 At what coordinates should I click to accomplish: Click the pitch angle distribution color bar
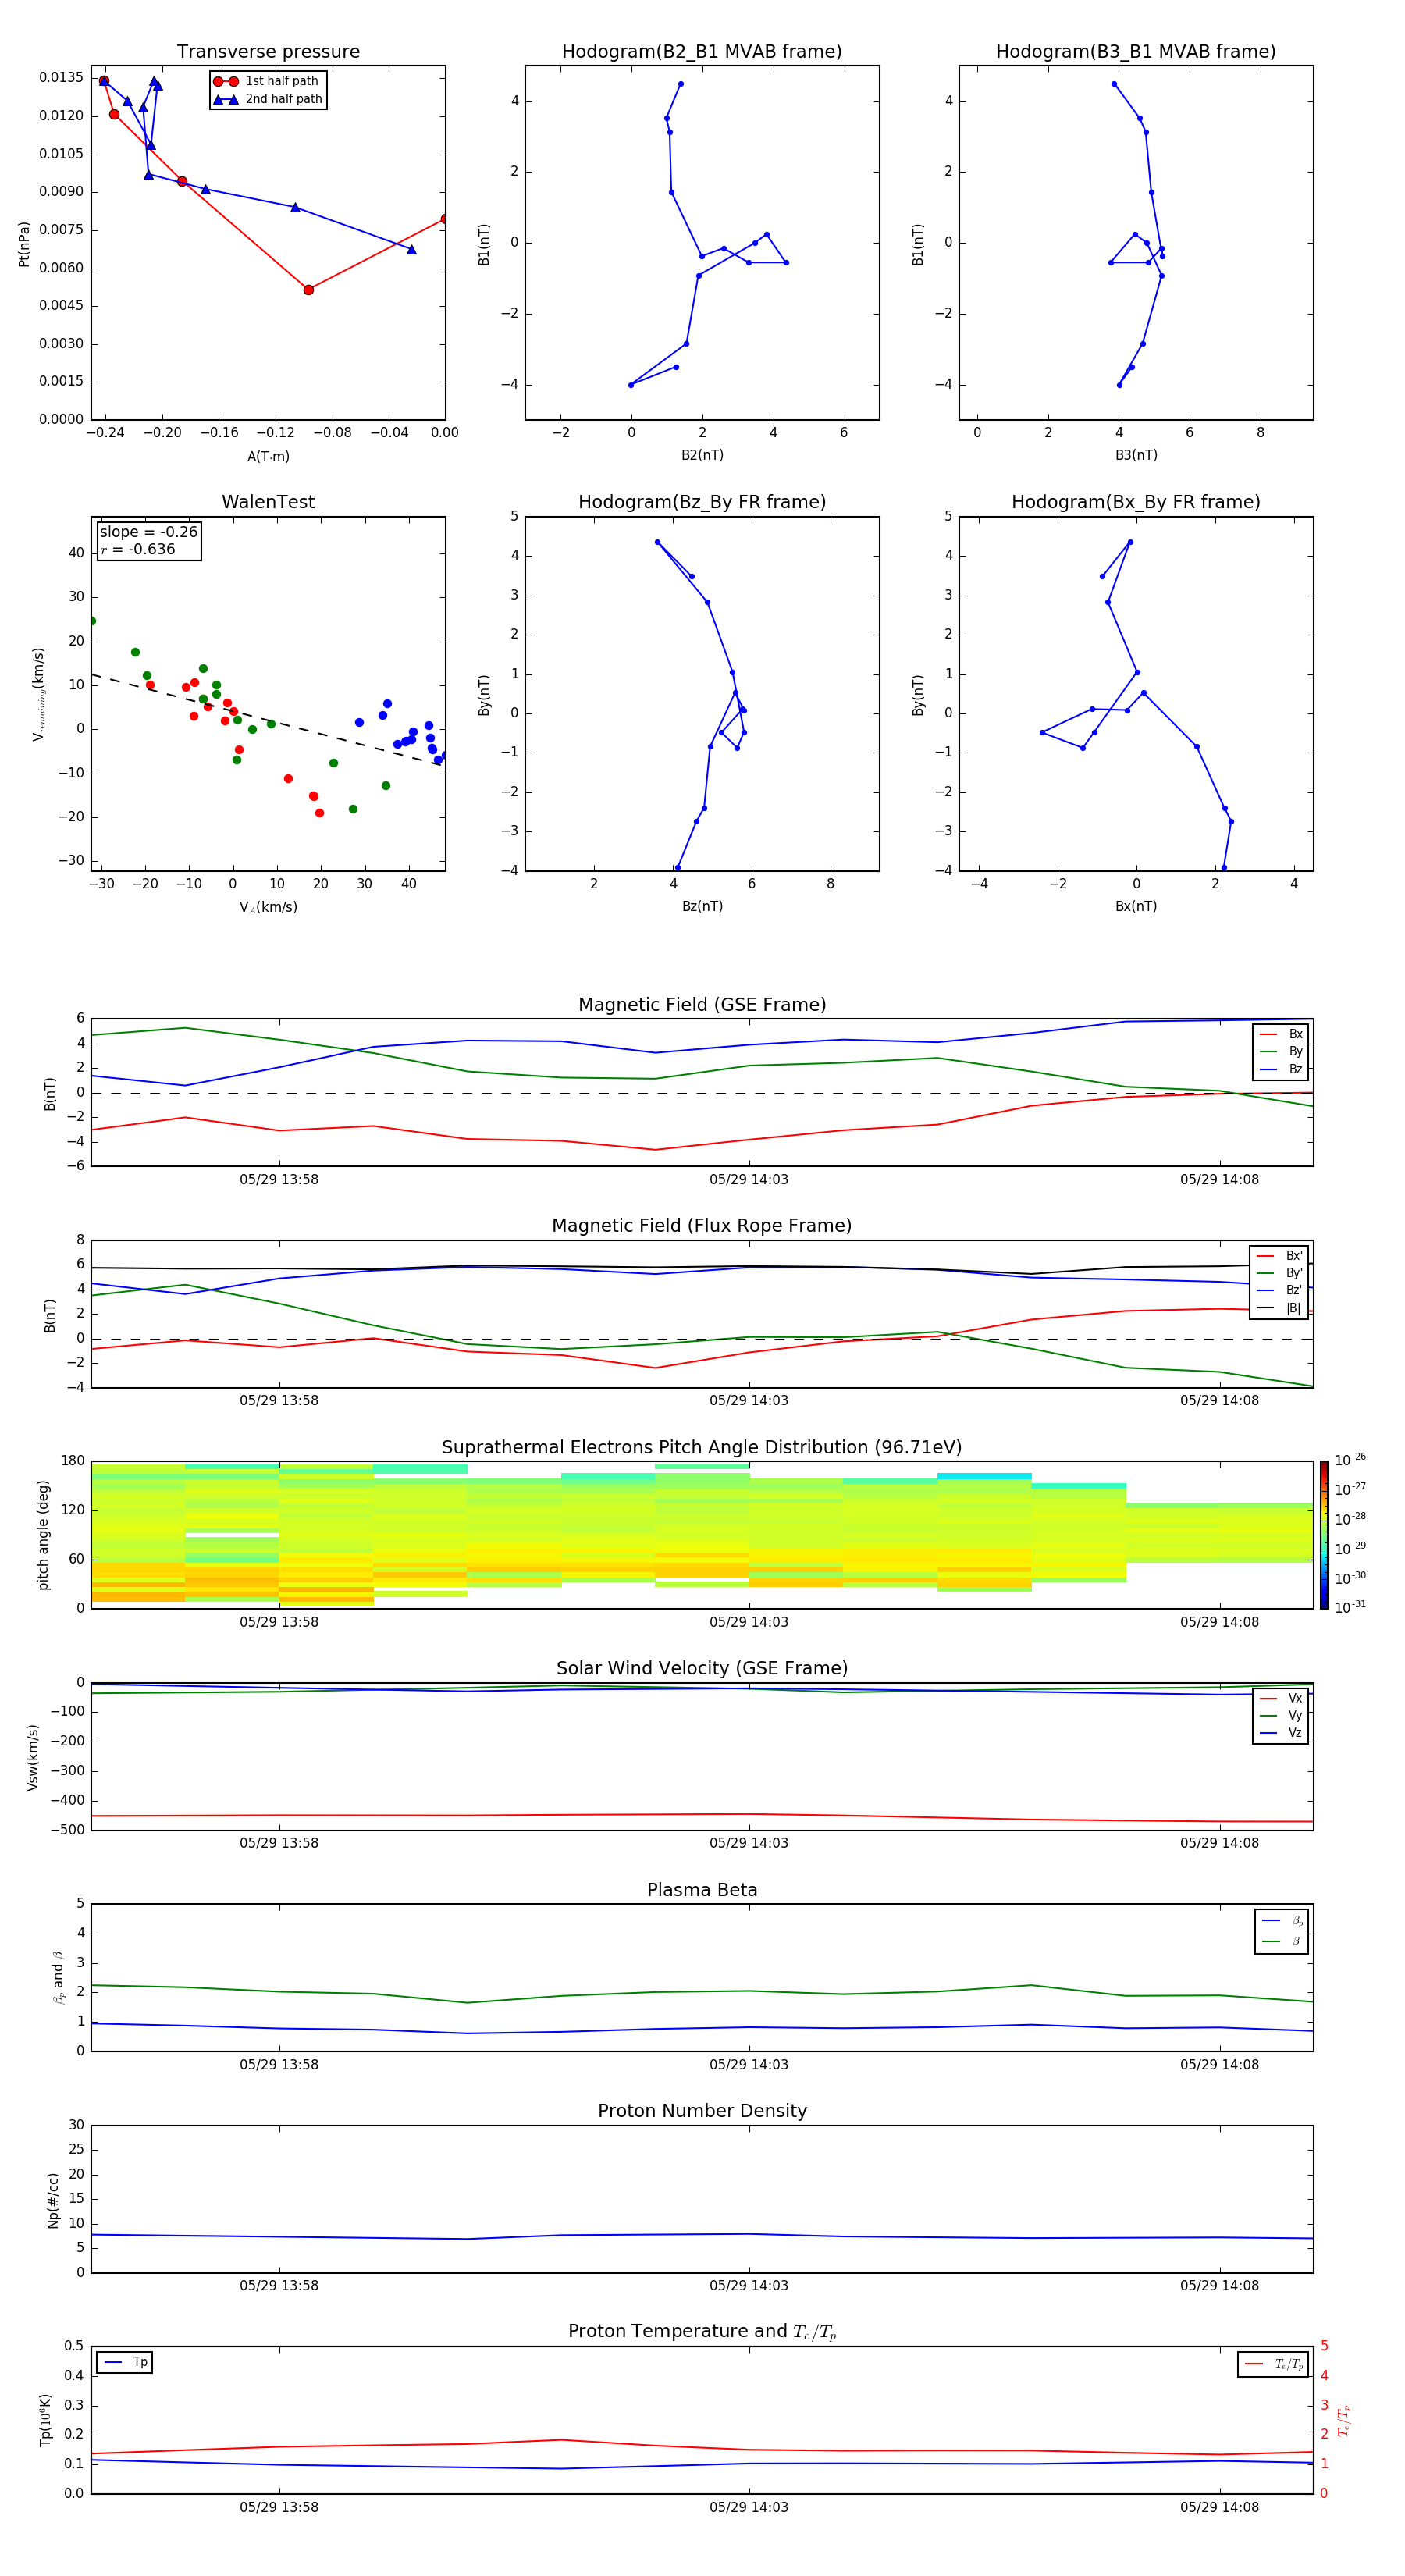pyautogui.click(x=1324, y=1535)
